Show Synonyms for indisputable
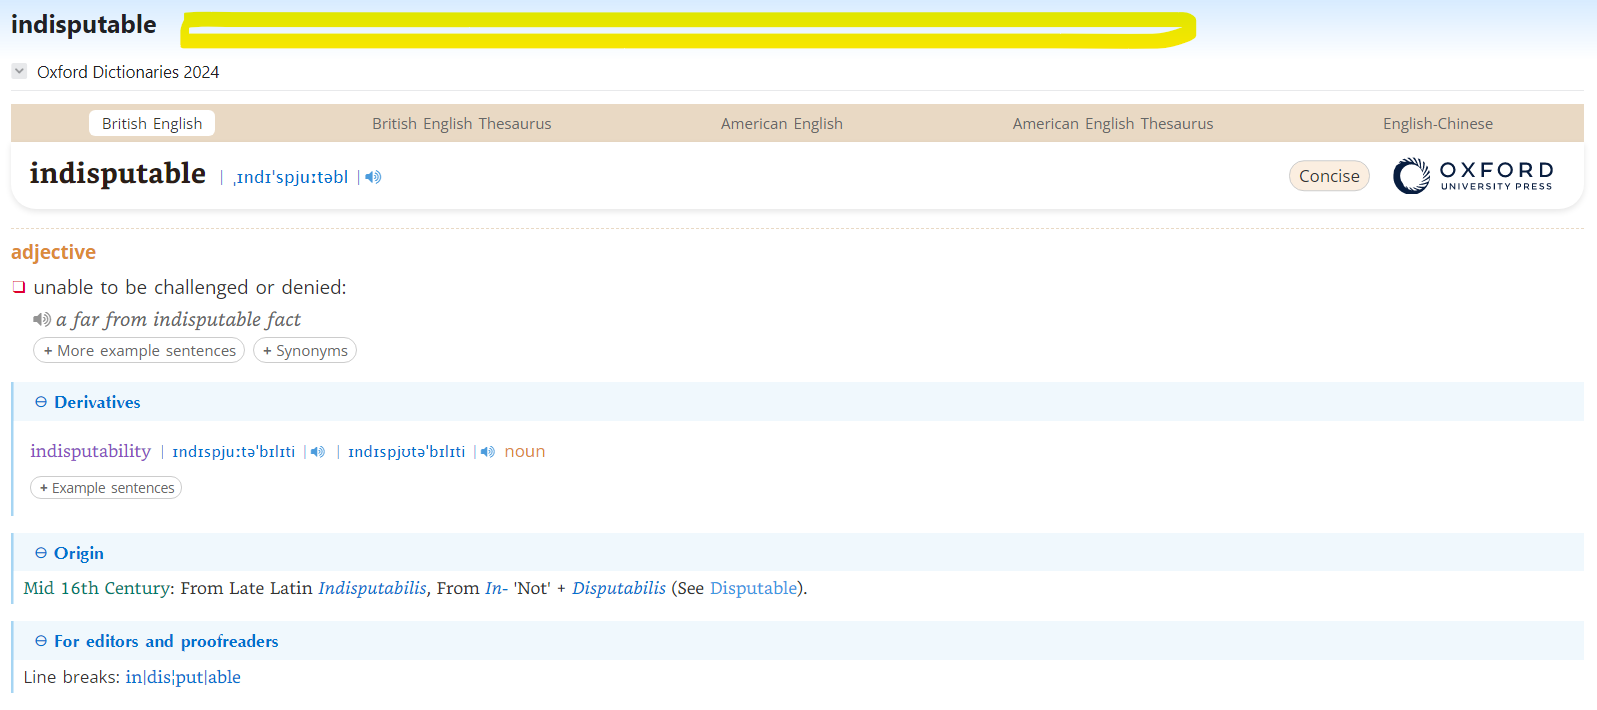The image size is (1597, 710). pos(305,351)
